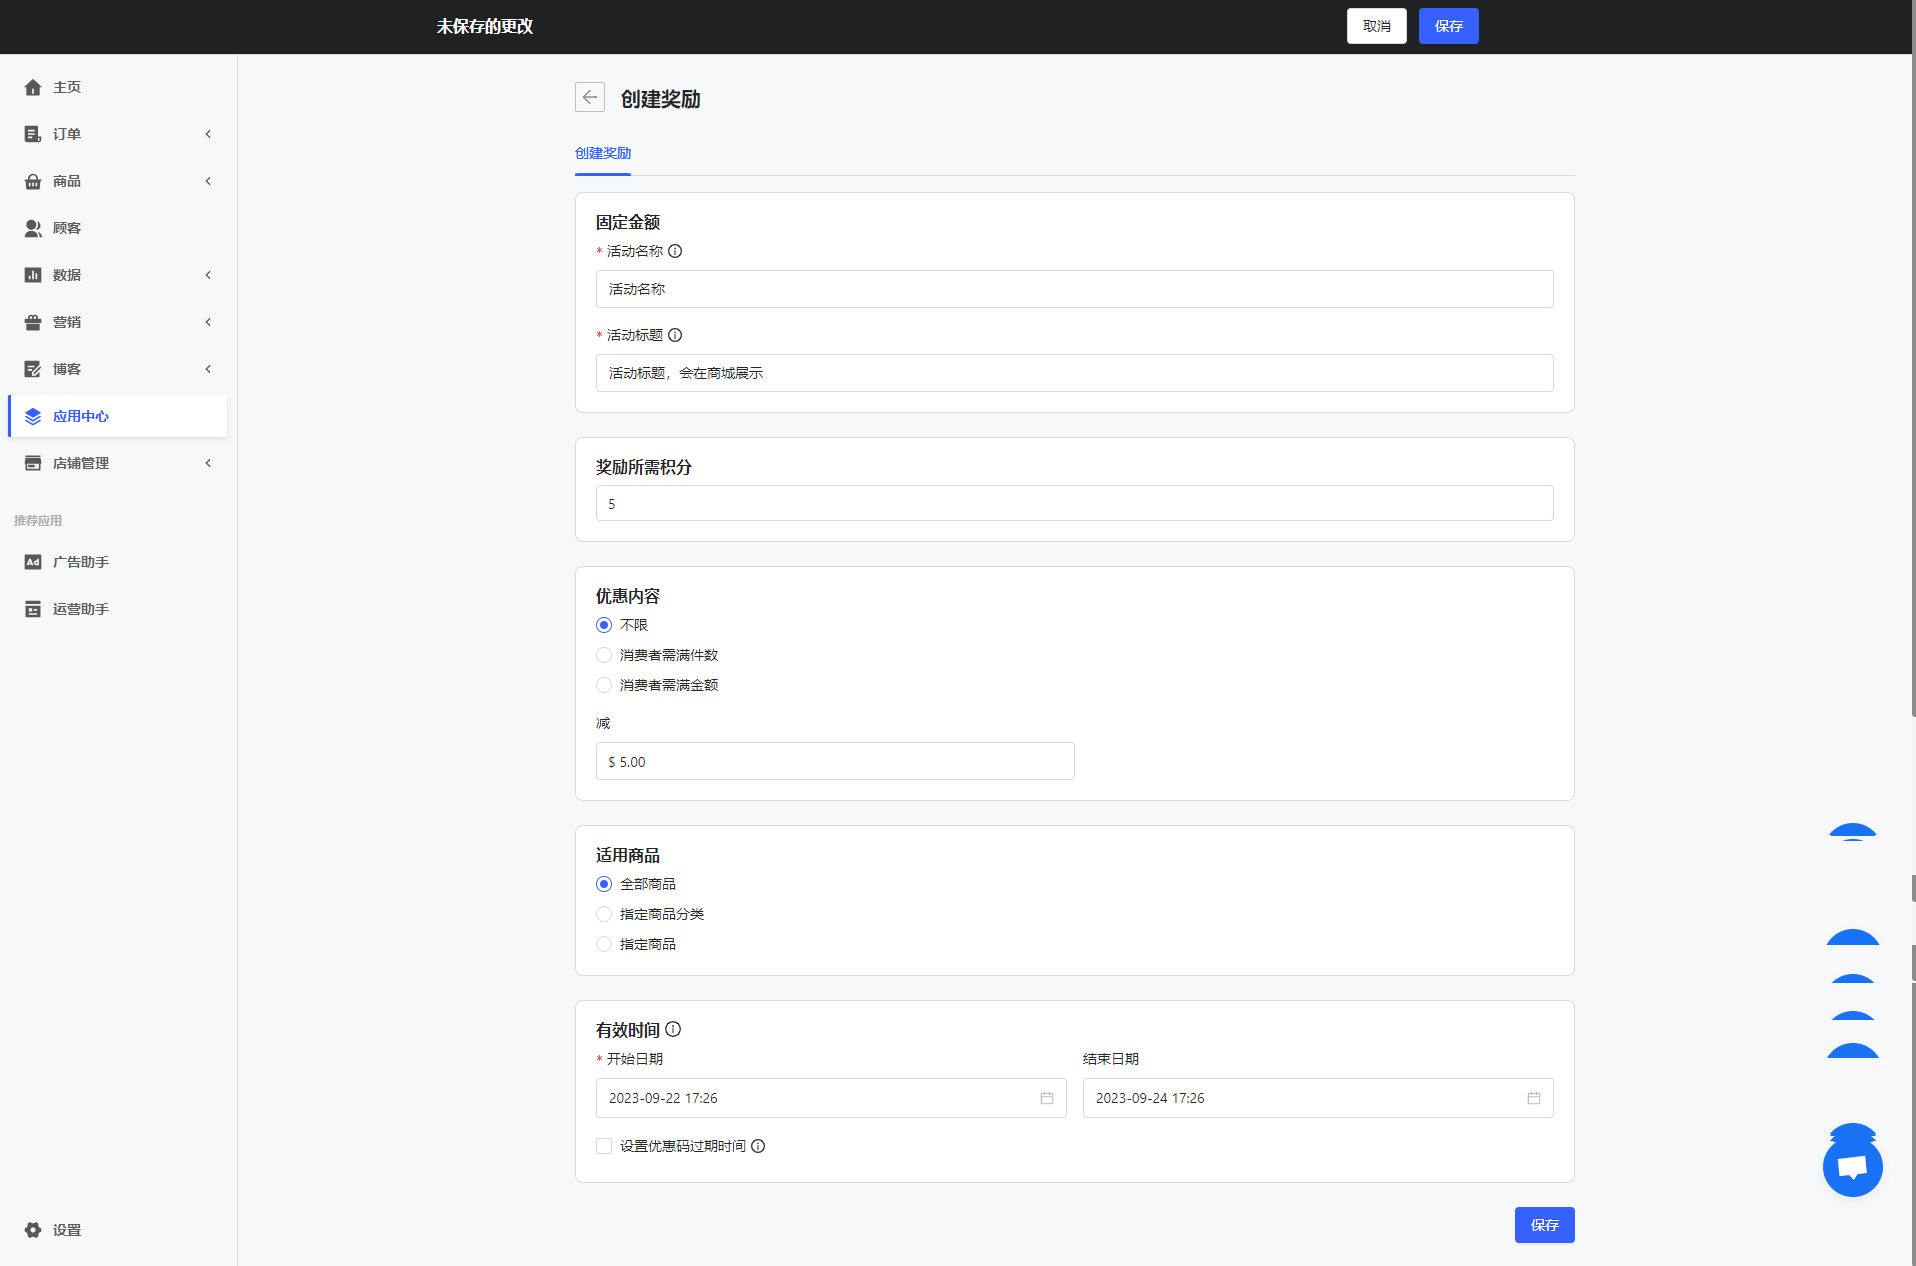Screen dimensions: 1916x1266
Task: Click the 活动标题 input field
Action: tap(1075, 373)
